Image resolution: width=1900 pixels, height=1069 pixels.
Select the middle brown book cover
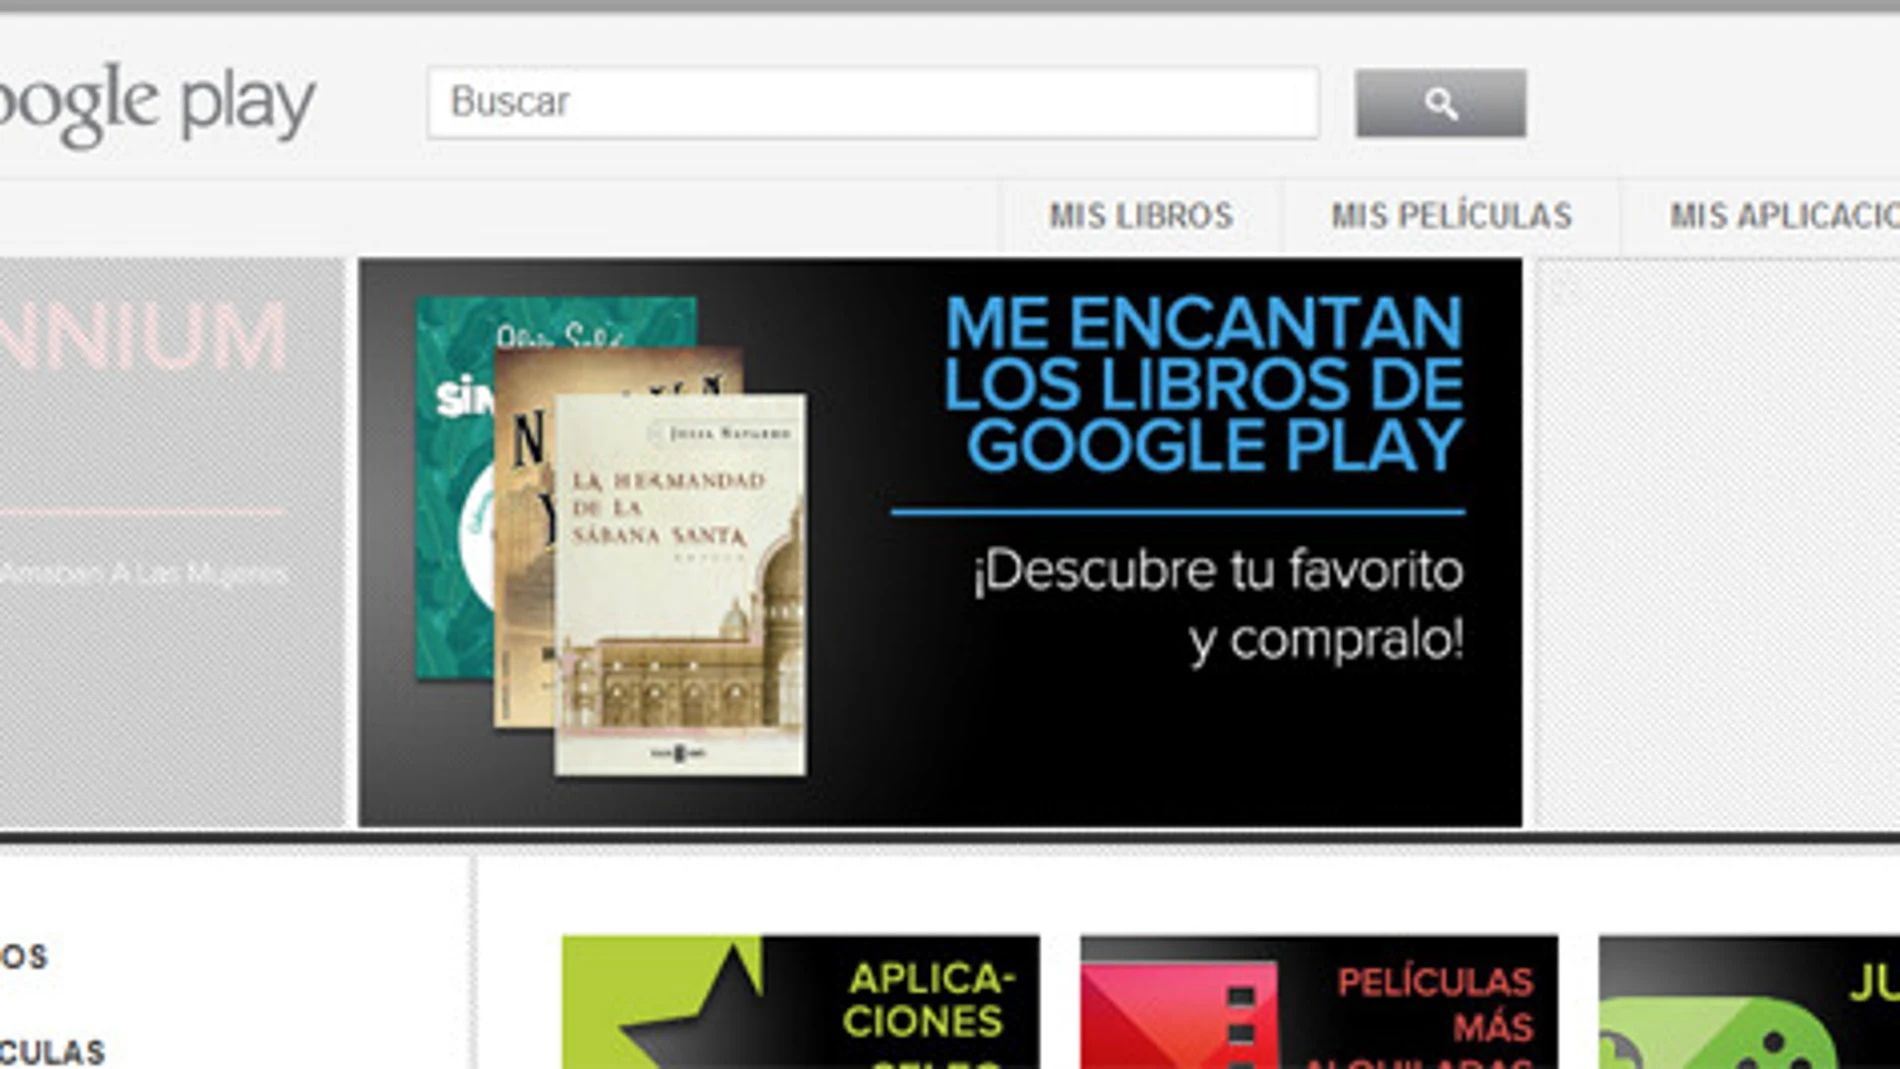coord(524,540)
